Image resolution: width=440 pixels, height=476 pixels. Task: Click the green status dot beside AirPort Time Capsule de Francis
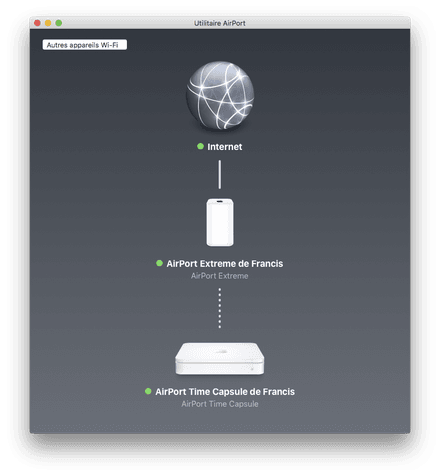[x=148, y=391]
